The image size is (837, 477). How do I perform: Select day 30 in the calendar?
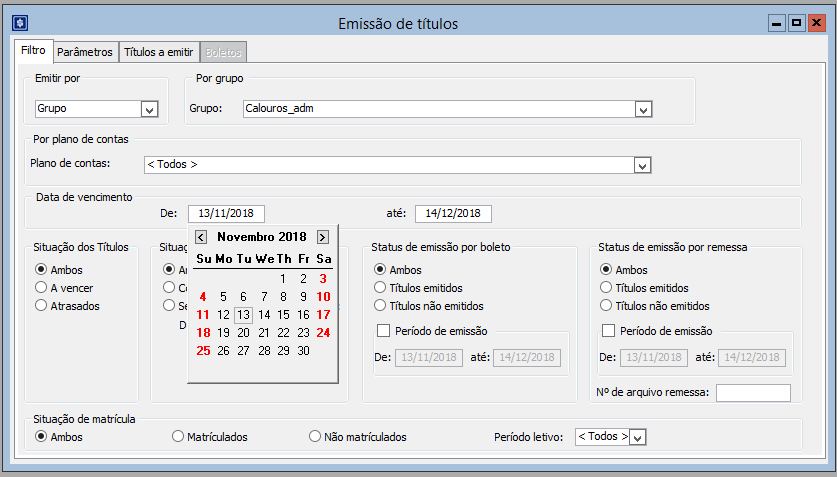(303, 350)
